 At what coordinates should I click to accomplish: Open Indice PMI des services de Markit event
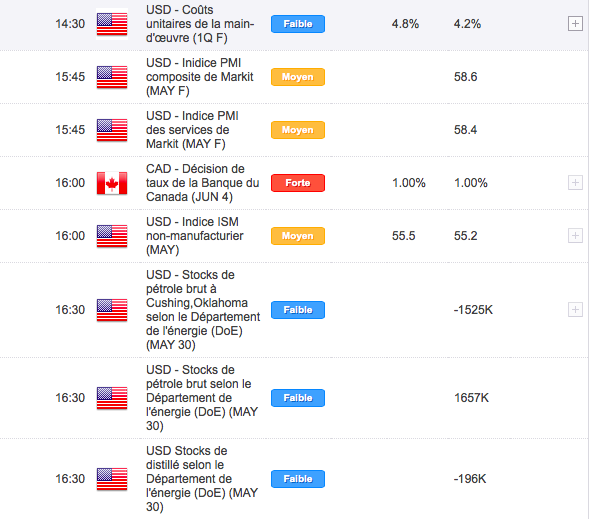(192, 130)
